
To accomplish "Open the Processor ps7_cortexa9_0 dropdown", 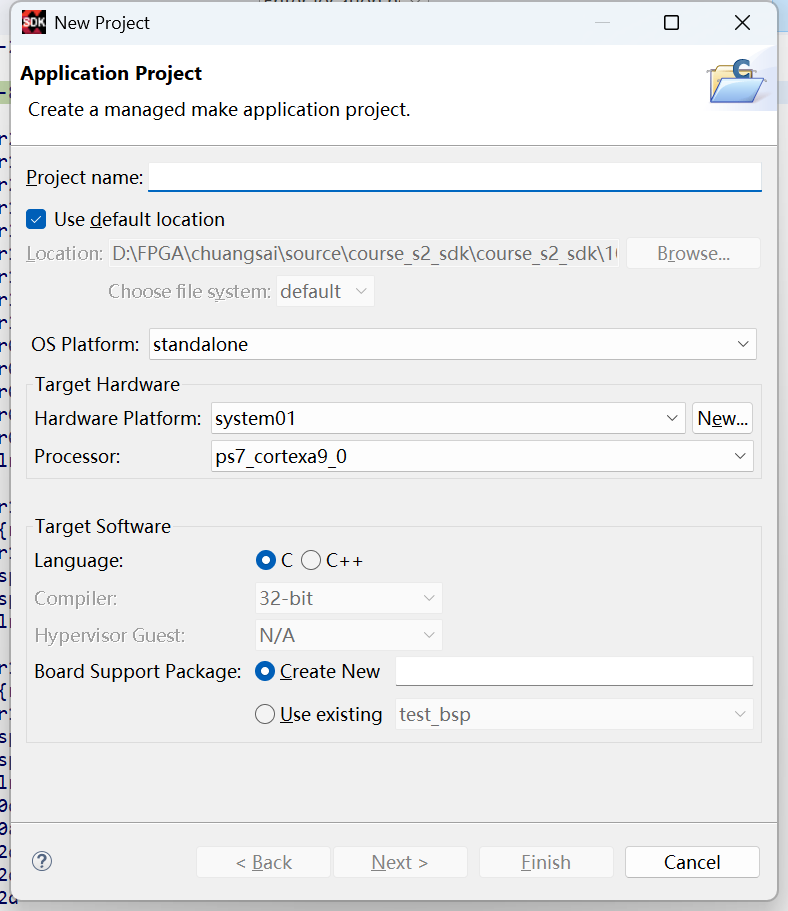I will 482,456.
